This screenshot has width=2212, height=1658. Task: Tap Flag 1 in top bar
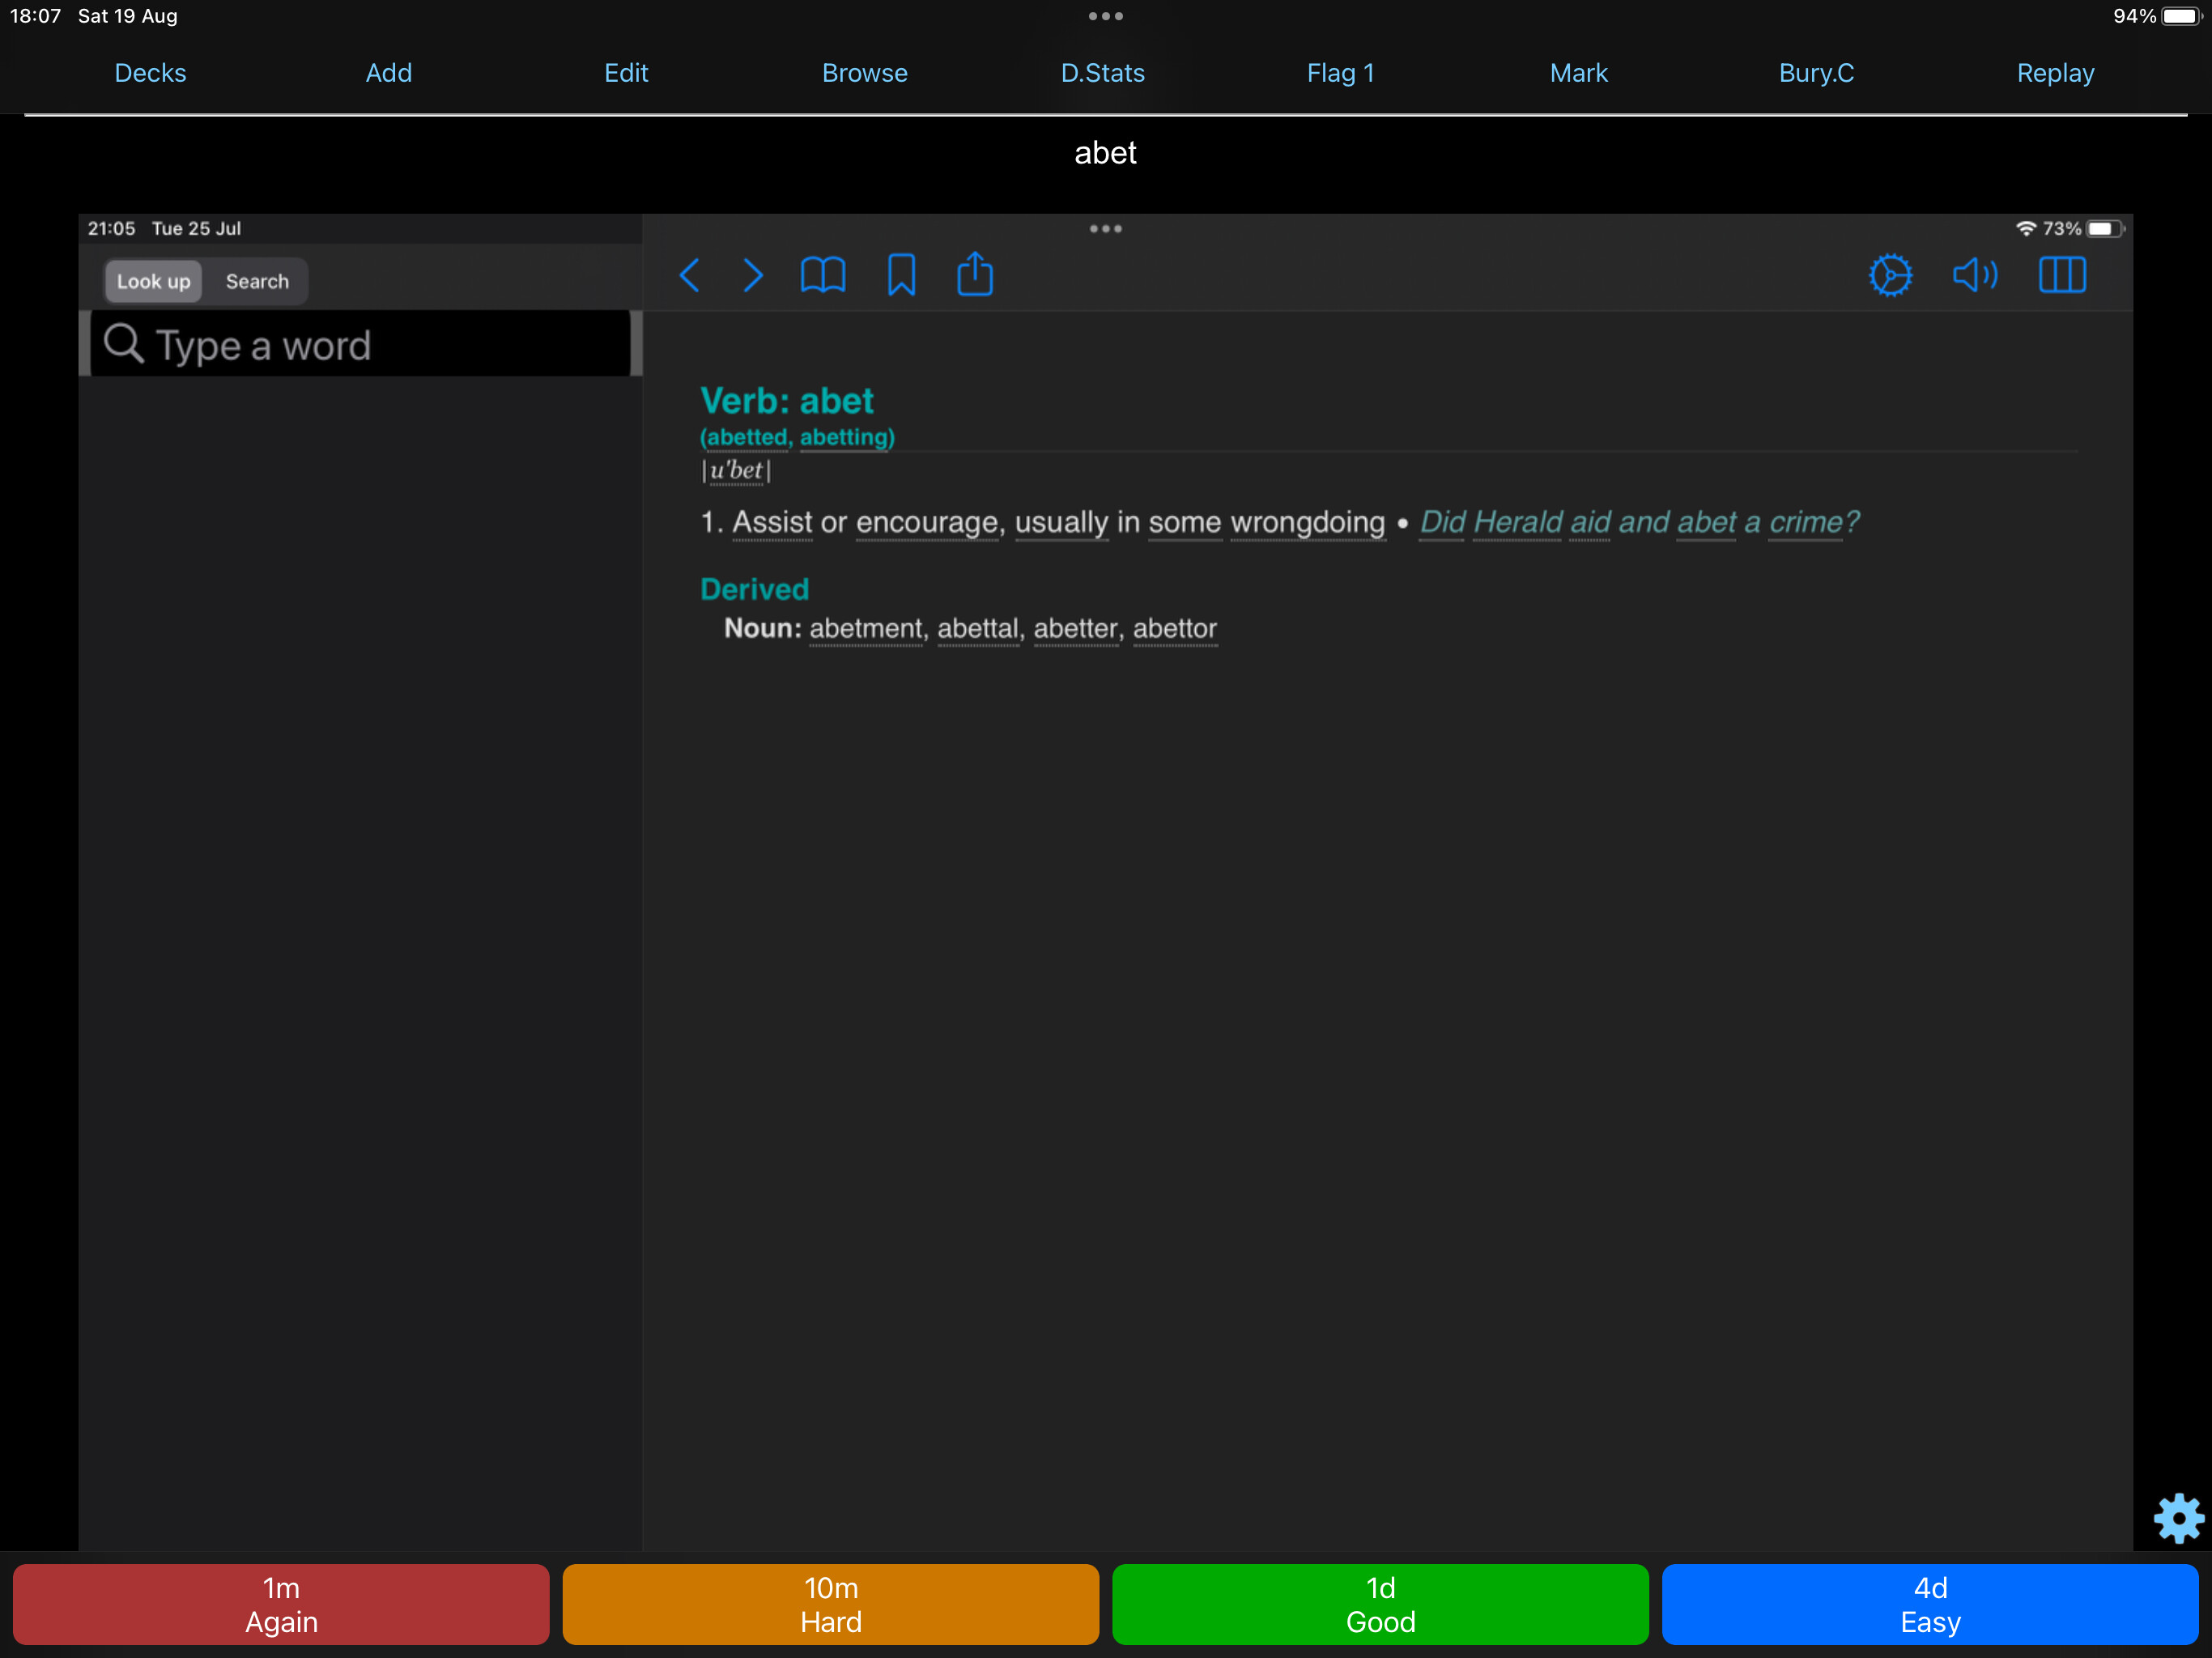pos(1340,73)
